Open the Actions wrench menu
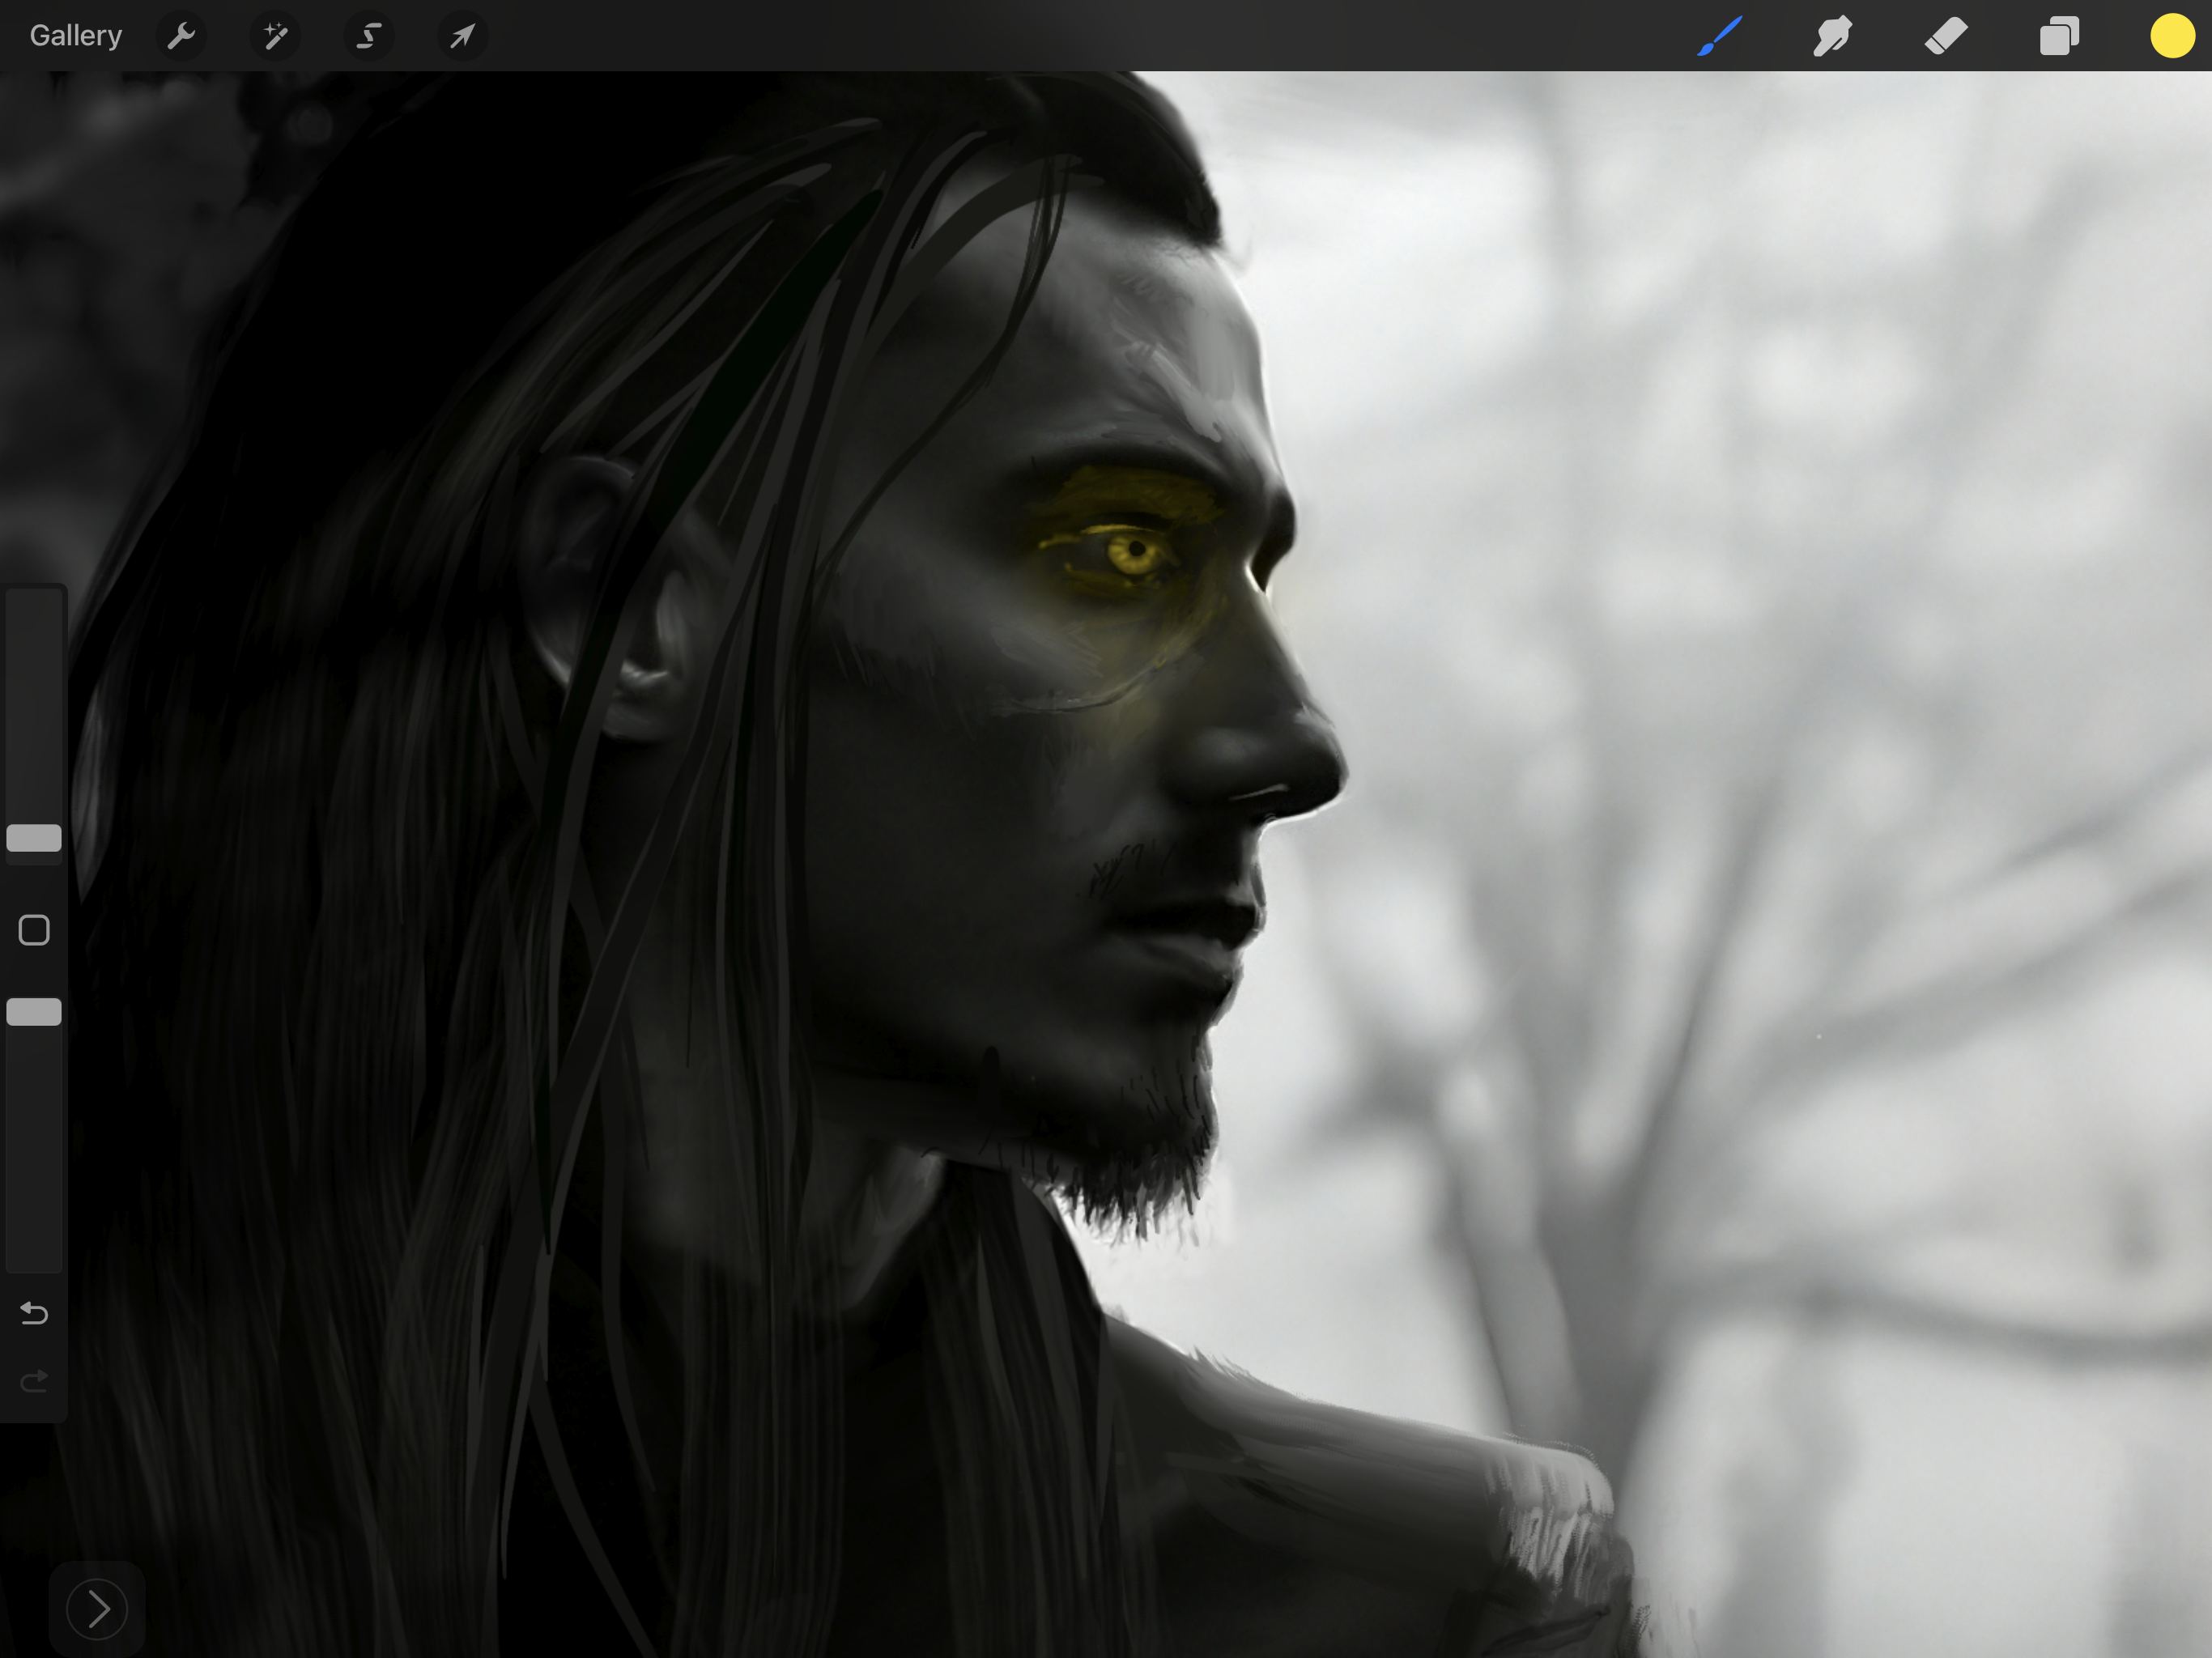Image resolution: width=2212 pixels, height=1658 pixels. [x=181, y=37]
